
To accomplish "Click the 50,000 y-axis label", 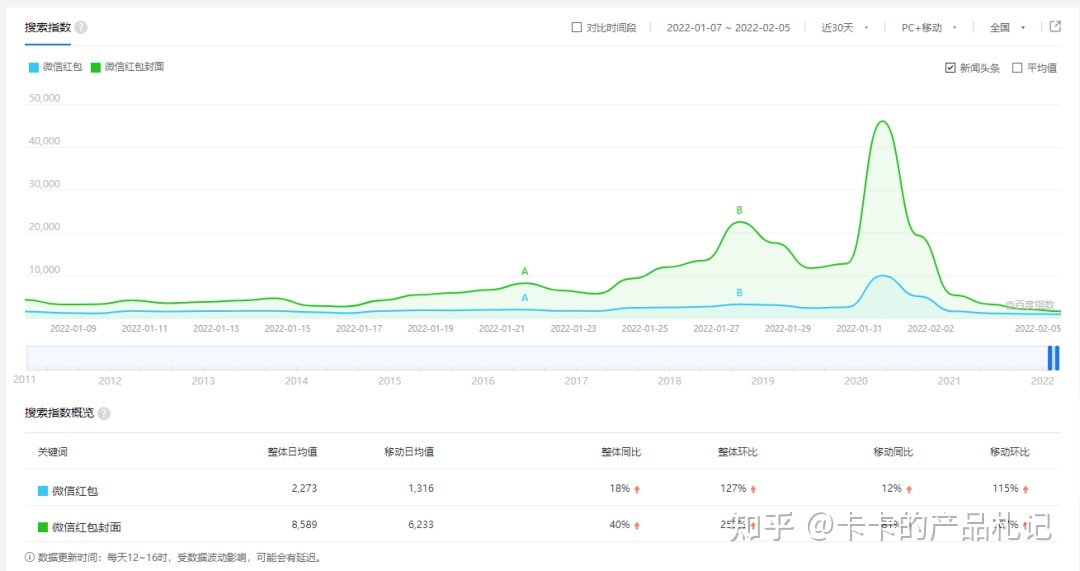I will point(44,98).
